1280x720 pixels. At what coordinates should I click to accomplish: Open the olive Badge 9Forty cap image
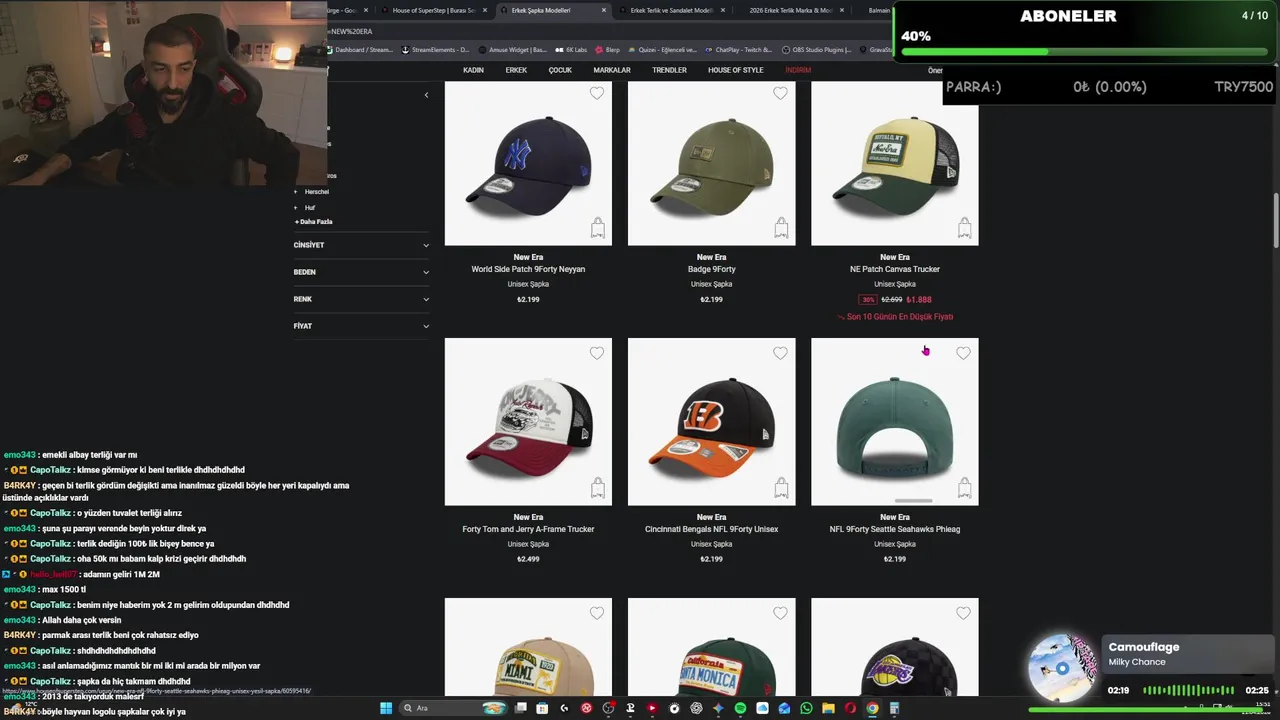pyautogui.click(x=711, y=165)
